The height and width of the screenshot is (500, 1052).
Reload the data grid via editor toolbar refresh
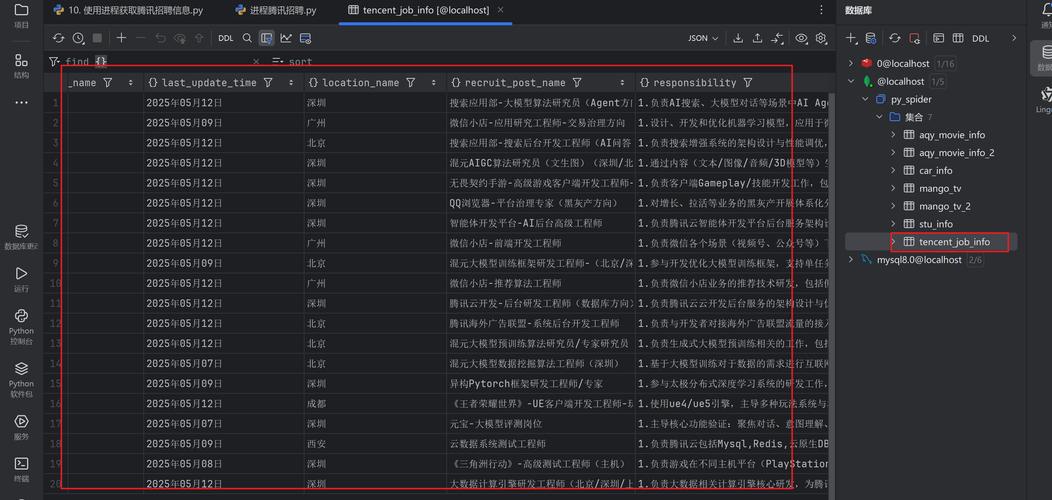pyautogui.click(x=59, y=38)
